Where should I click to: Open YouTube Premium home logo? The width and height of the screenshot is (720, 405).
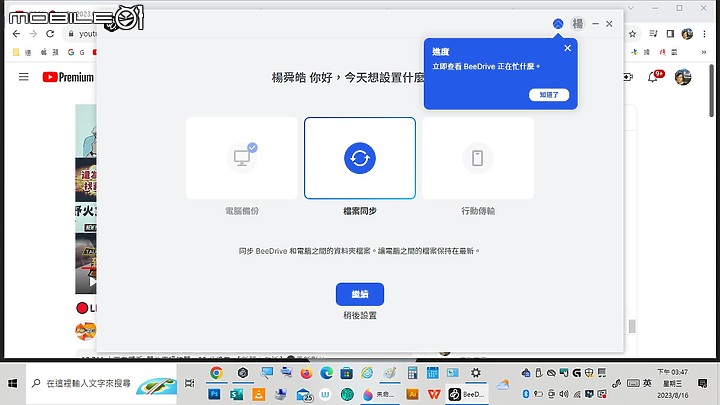[68, 77]
